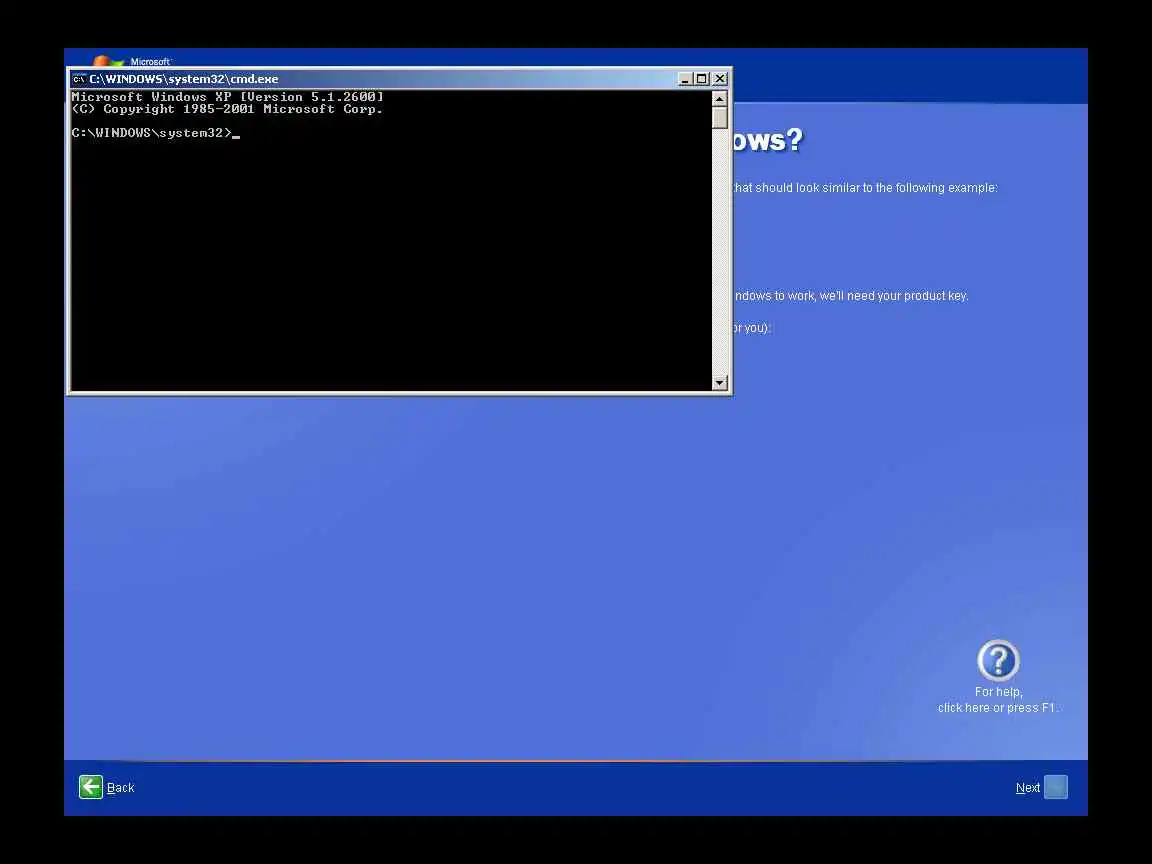
Task: Open help via question mark icon
Action: [998, 660]
